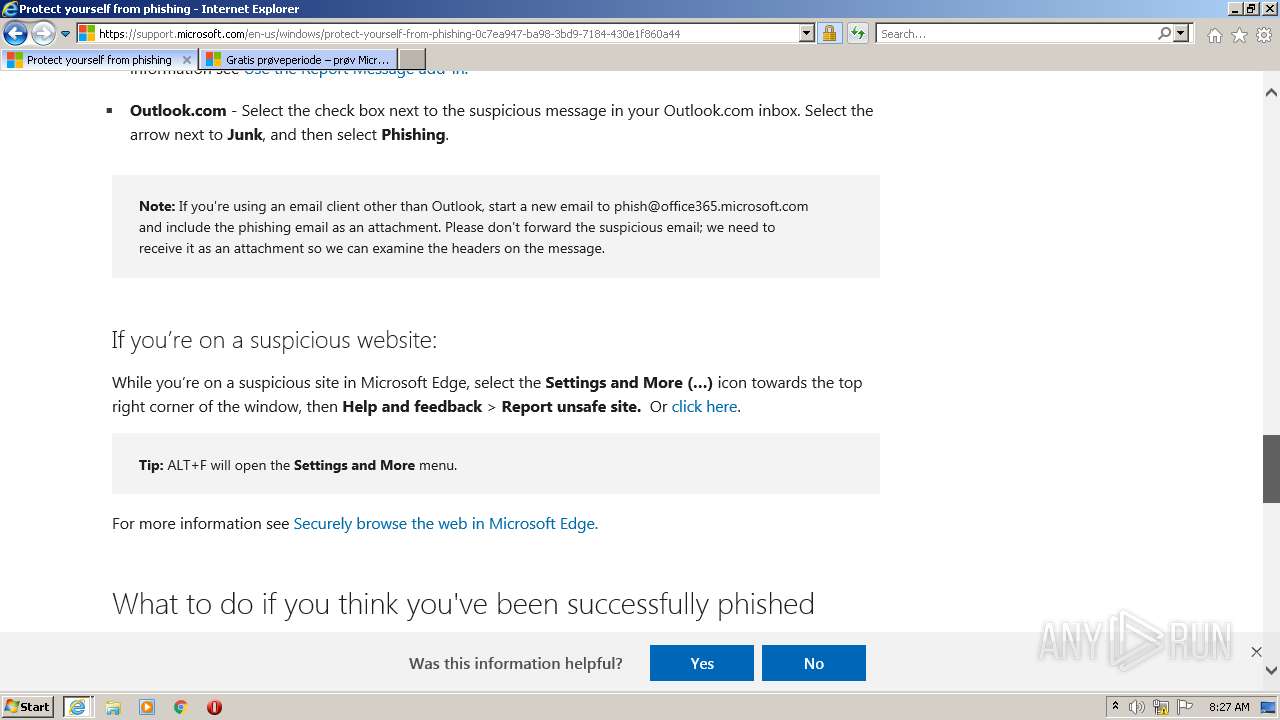Click the red Opera taskbar icon
Viewport: 1280px width, 720px height.
214,707
